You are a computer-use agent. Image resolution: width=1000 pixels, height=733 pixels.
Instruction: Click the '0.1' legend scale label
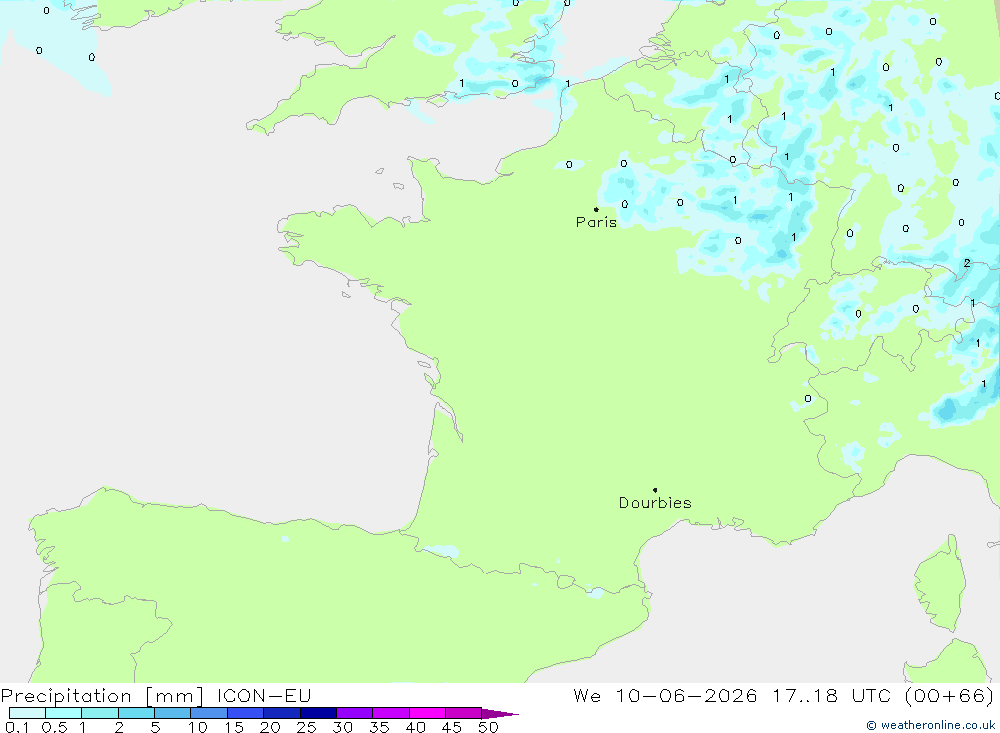17,727
